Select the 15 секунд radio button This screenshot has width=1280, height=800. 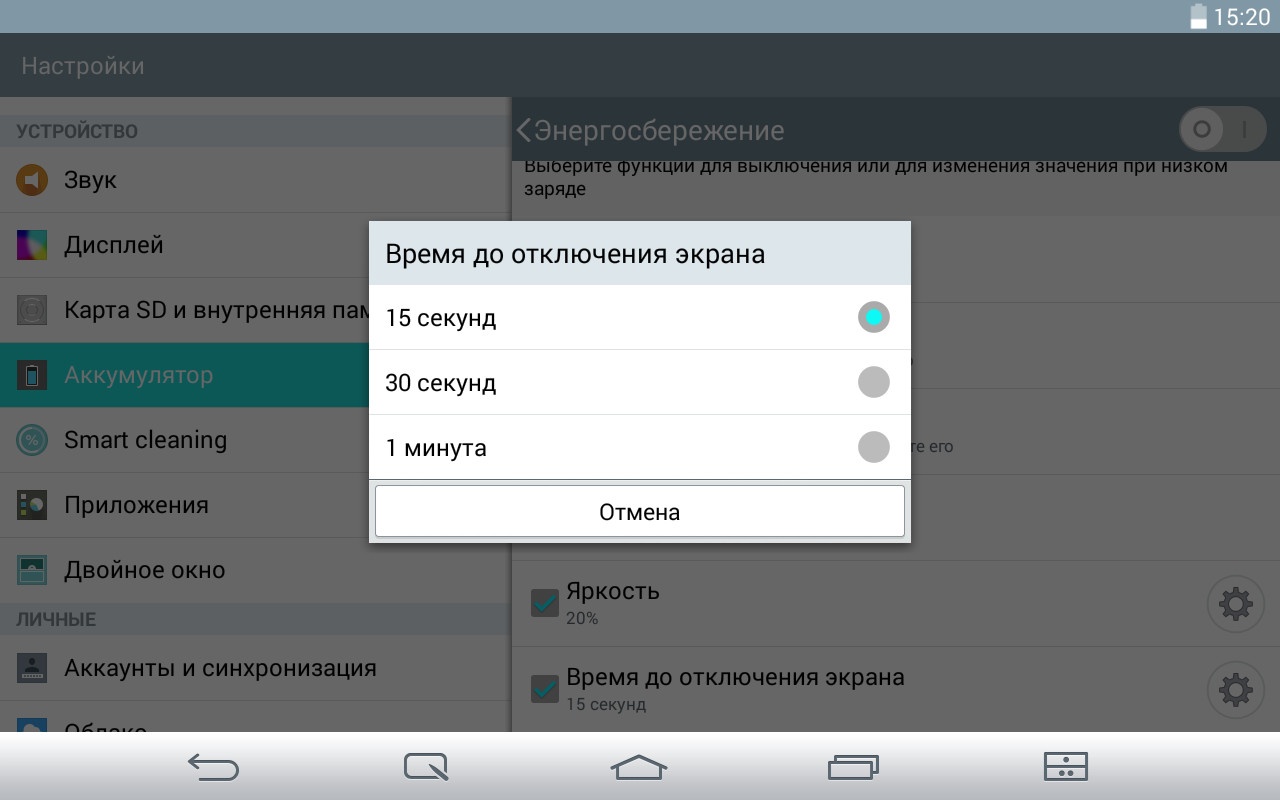873,318
